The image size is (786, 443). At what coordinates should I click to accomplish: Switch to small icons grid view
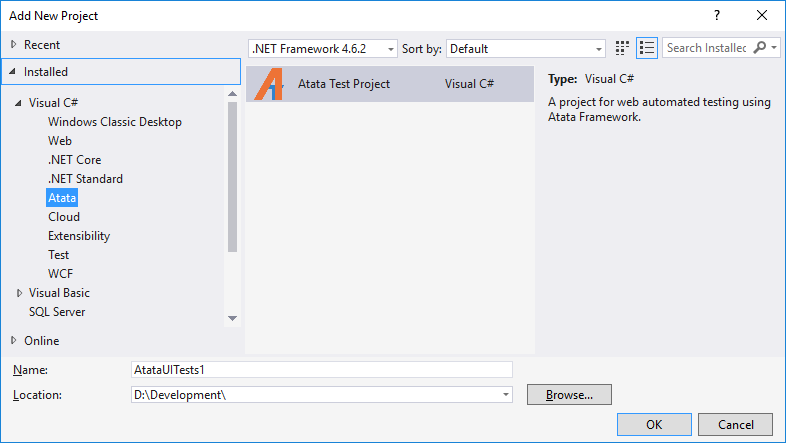point(622,48)
